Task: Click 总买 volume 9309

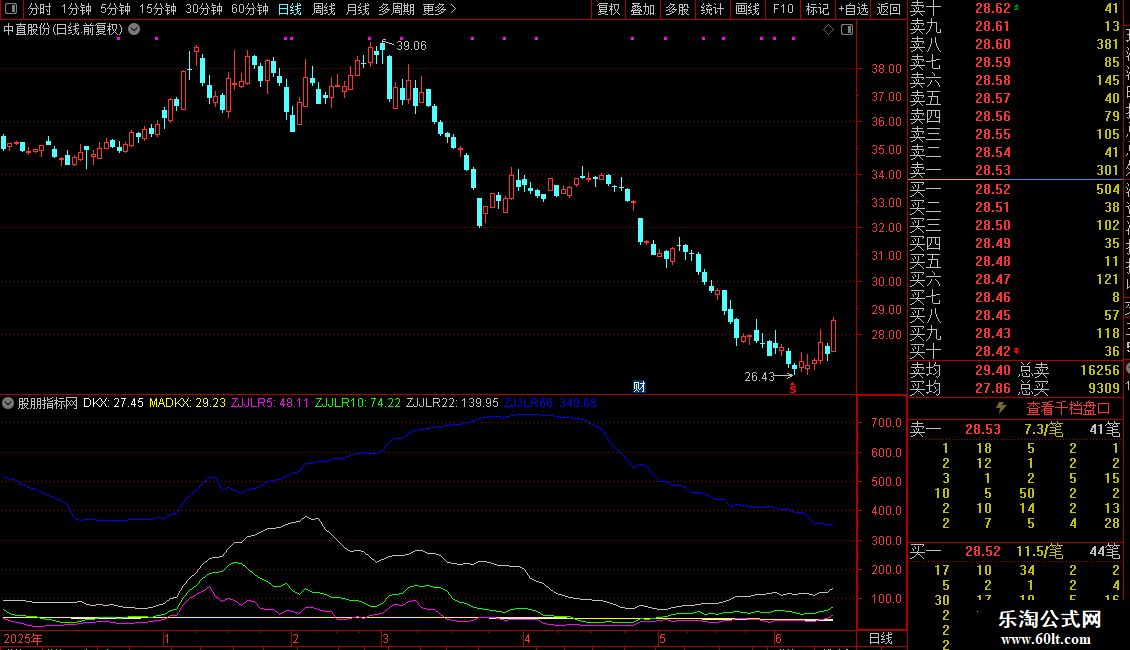Action: click(1103, 388)
